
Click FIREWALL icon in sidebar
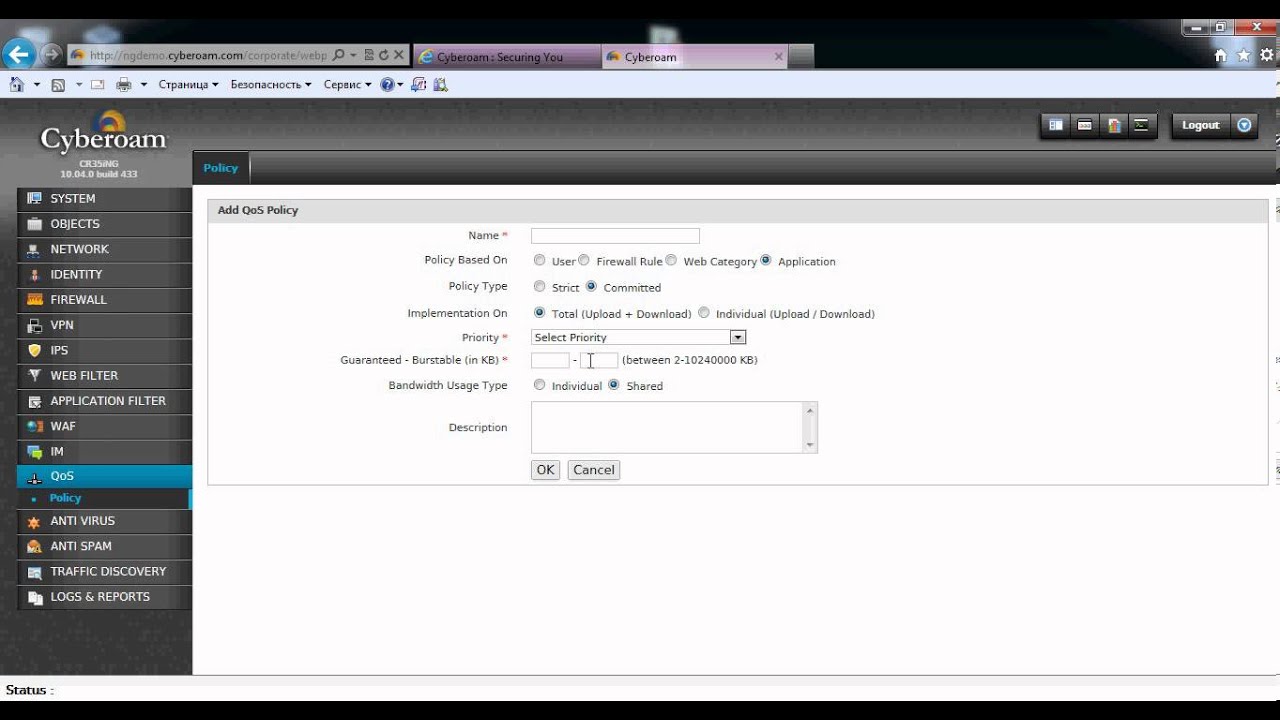click(35, 300)
